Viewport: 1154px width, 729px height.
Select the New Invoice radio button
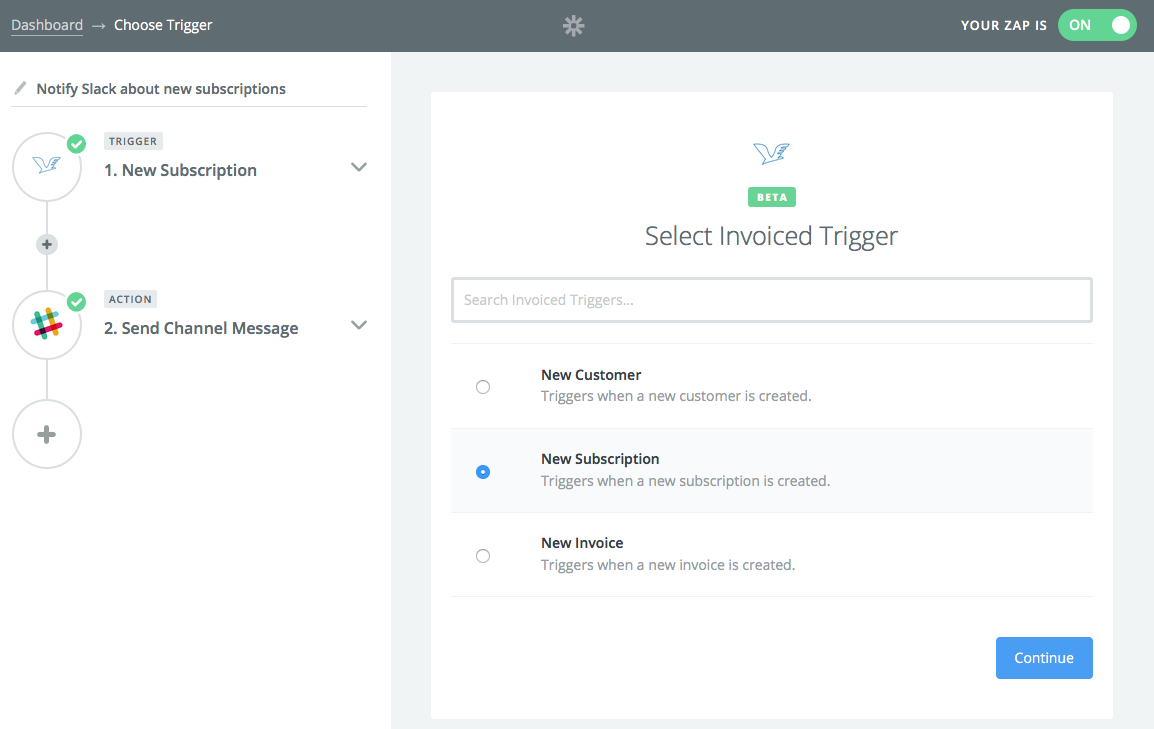pyautogui.click(x=483, y=556)
